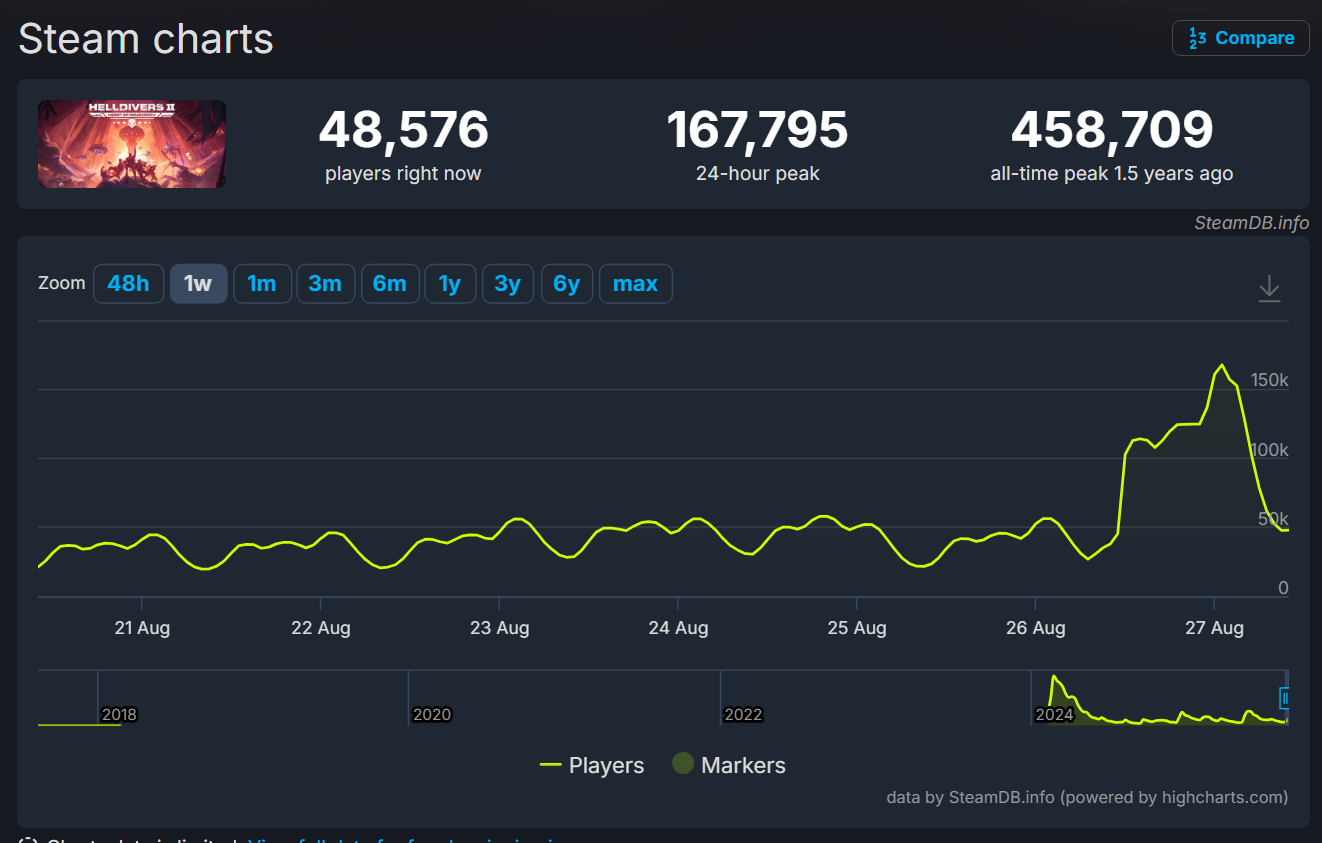Click the data by SteamDB.info highcharts credit
This screenshot has height=843, width=1322.
click(1087, 797)
